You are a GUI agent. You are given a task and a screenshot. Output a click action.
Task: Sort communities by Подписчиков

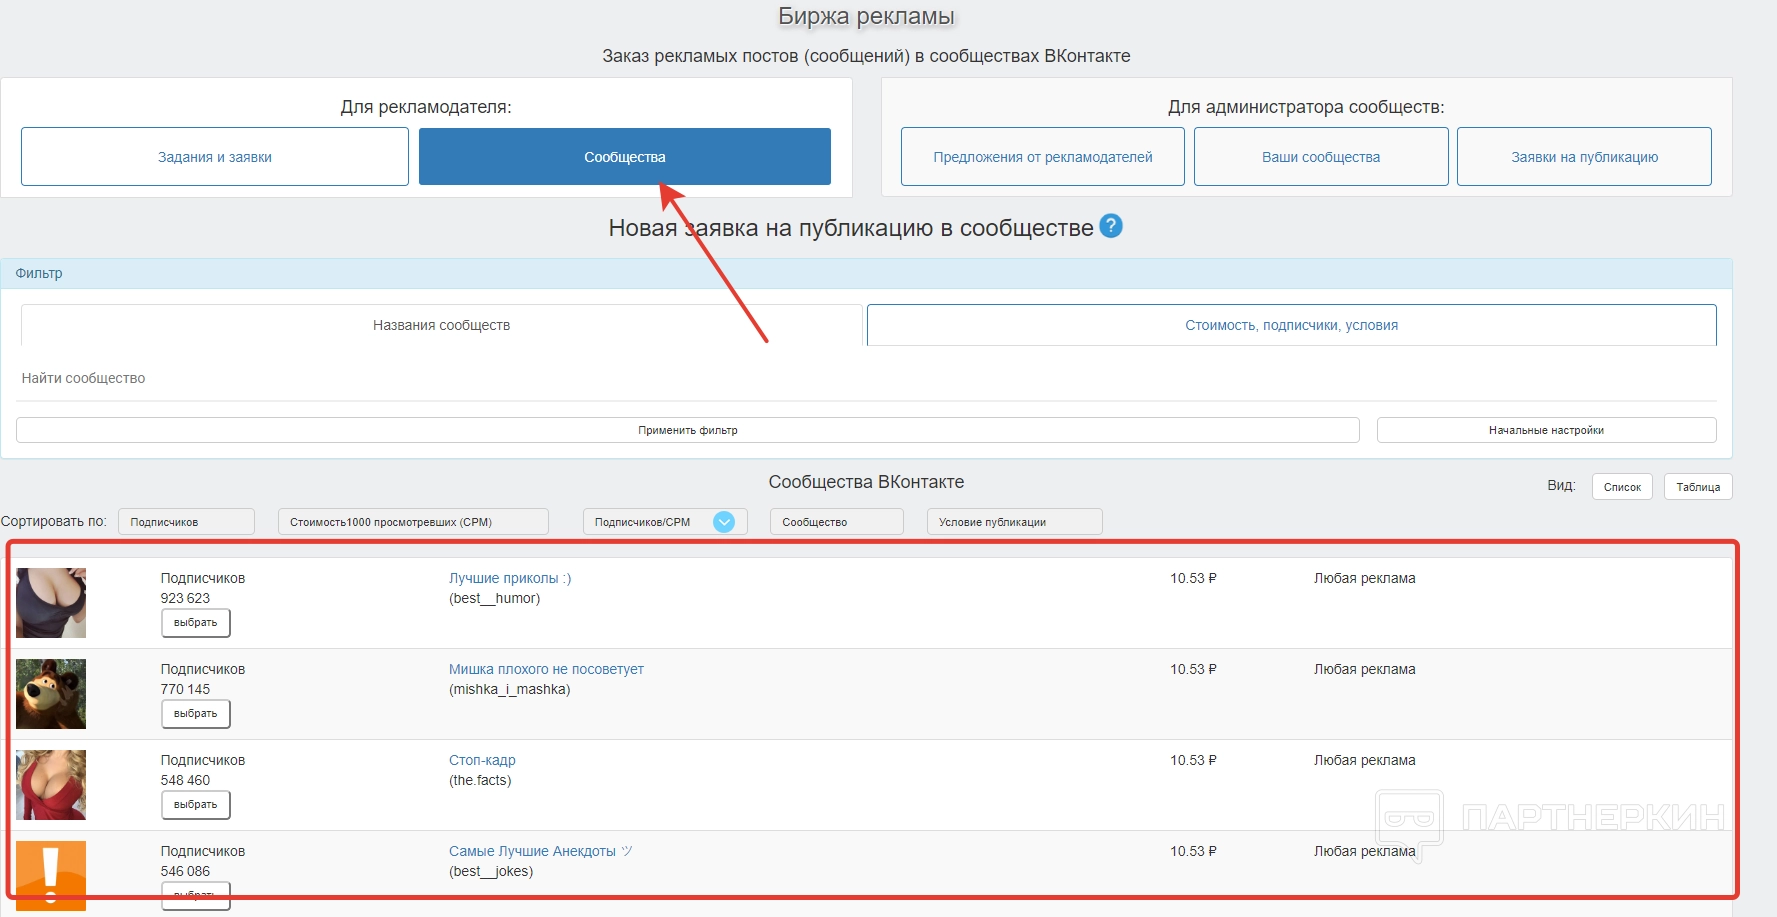point(186,522)
